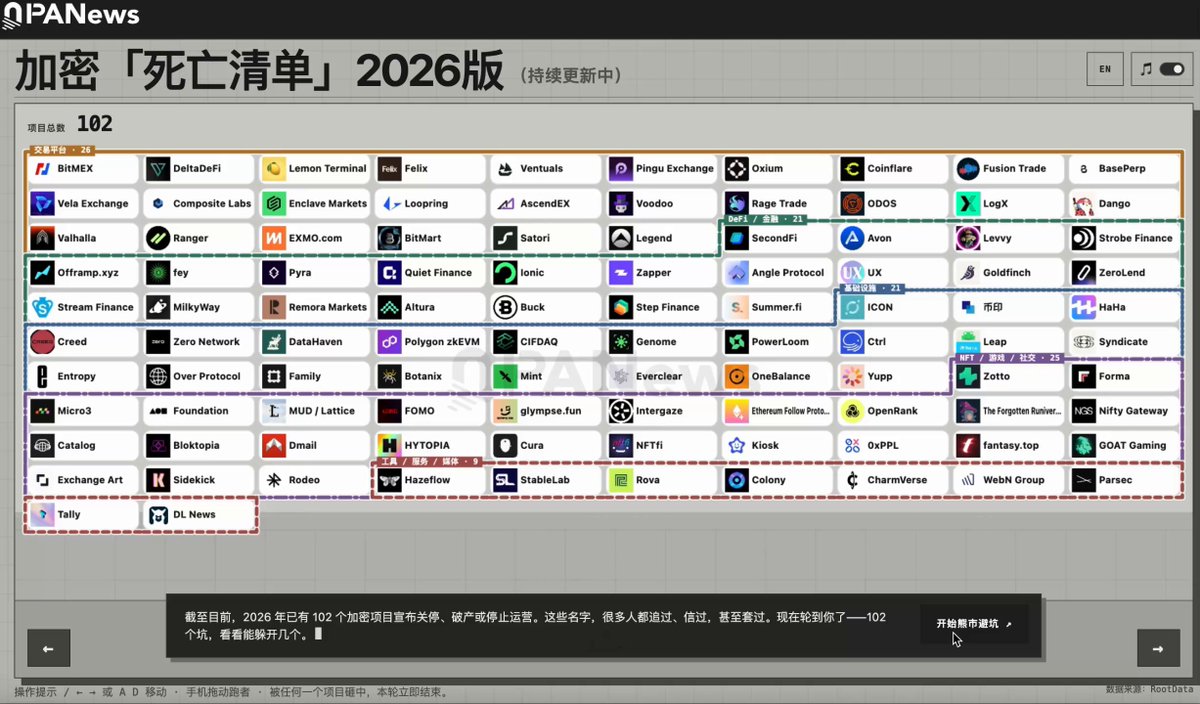Click the Goldfinch logo icon
The width and height of the screenshot is (1200, 704).
968,273
